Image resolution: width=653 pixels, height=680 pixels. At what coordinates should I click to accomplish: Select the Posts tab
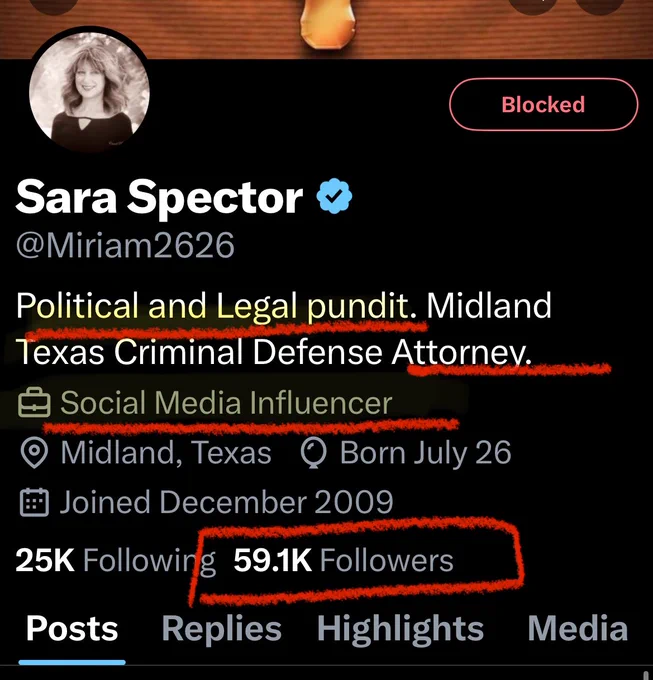tap(72, 629)
